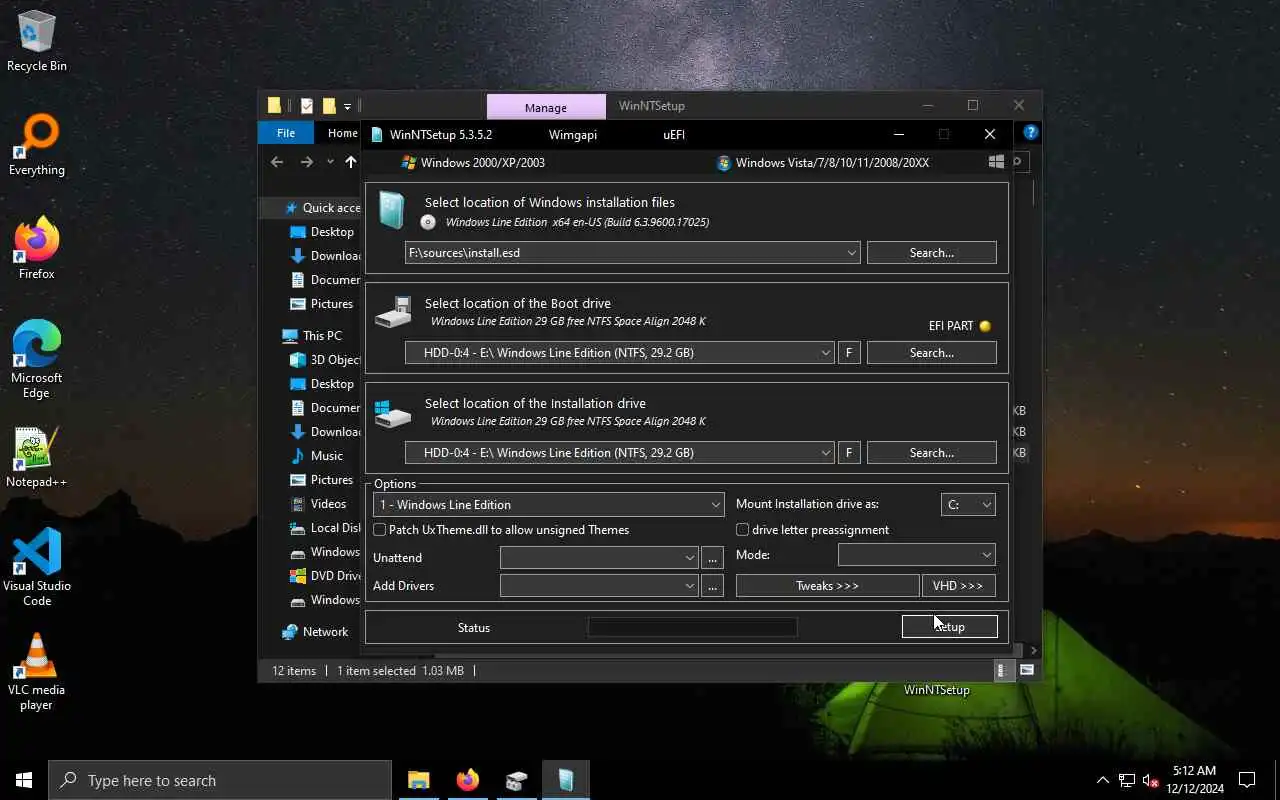Open the VHD >>> options
This screenshot has width=1280, height=800.
958,586
